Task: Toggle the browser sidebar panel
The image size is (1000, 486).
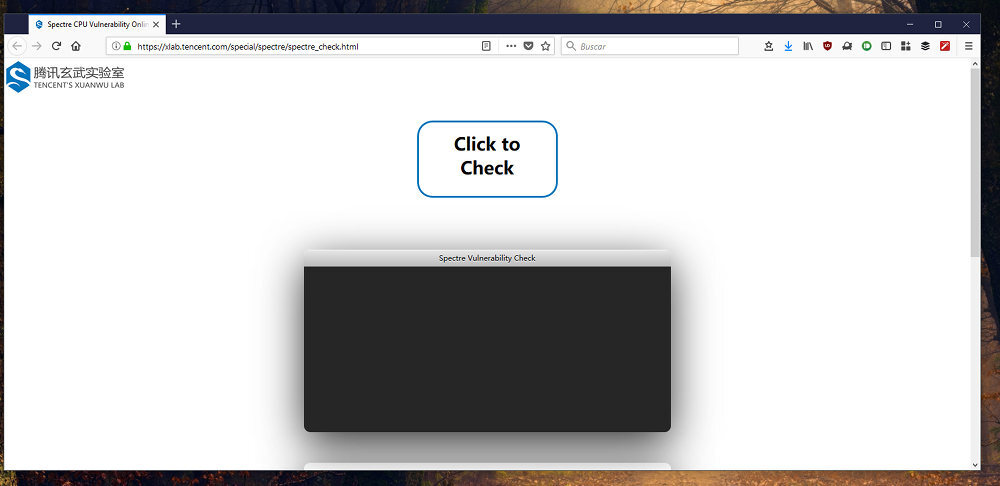Action: coord(886,46)
